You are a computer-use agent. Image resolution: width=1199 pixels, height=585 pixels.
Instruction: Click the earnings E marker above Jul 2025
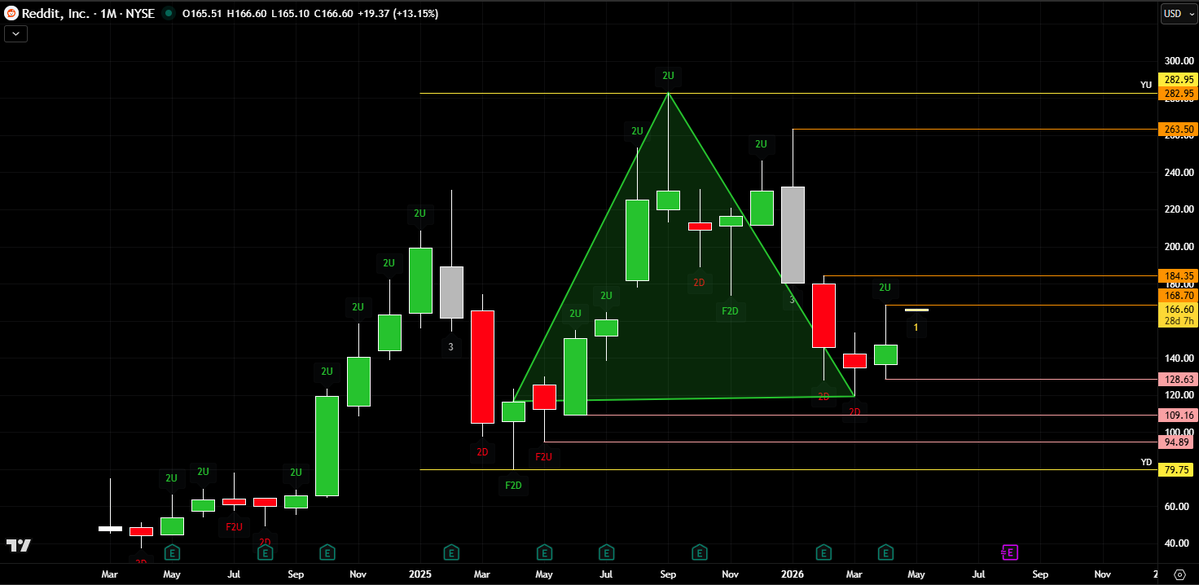[606, 551]
